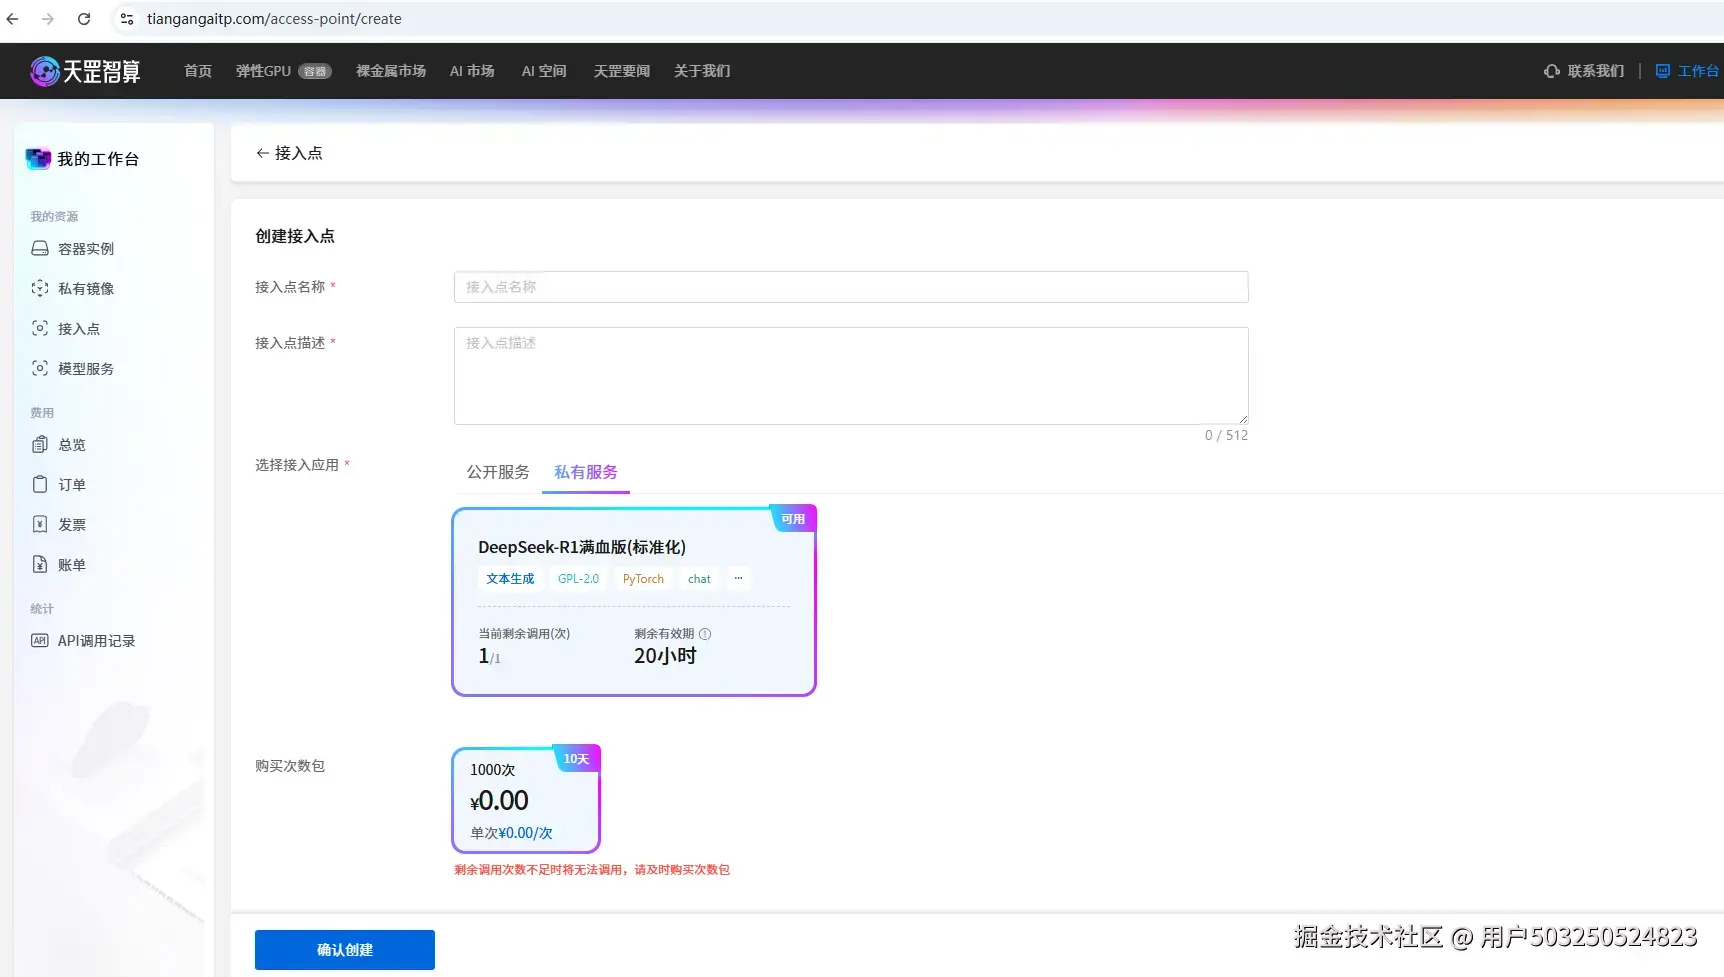
Task: Click the 模型服务 sidebar icon
Action: tap(40, 368)
